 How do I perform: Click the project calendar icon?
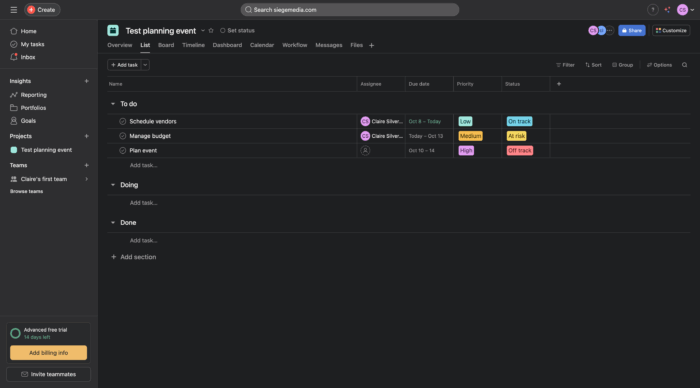pyautogui.click(x=113, y=30)
